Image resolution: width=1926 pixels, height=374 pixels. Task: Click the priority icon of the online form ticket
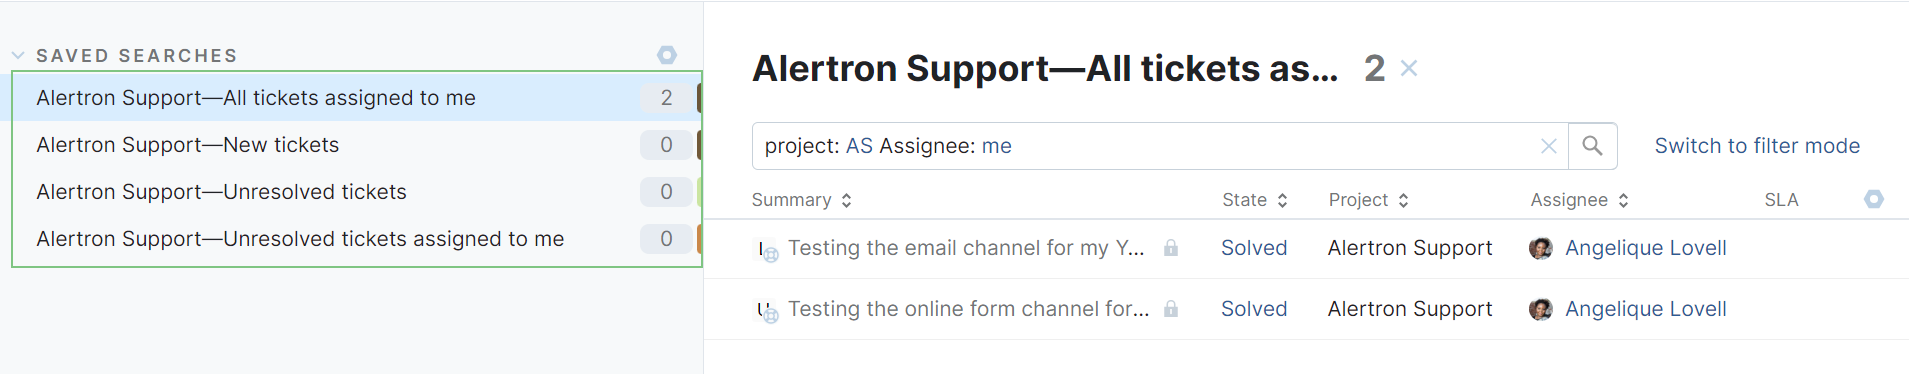point(766,311)
